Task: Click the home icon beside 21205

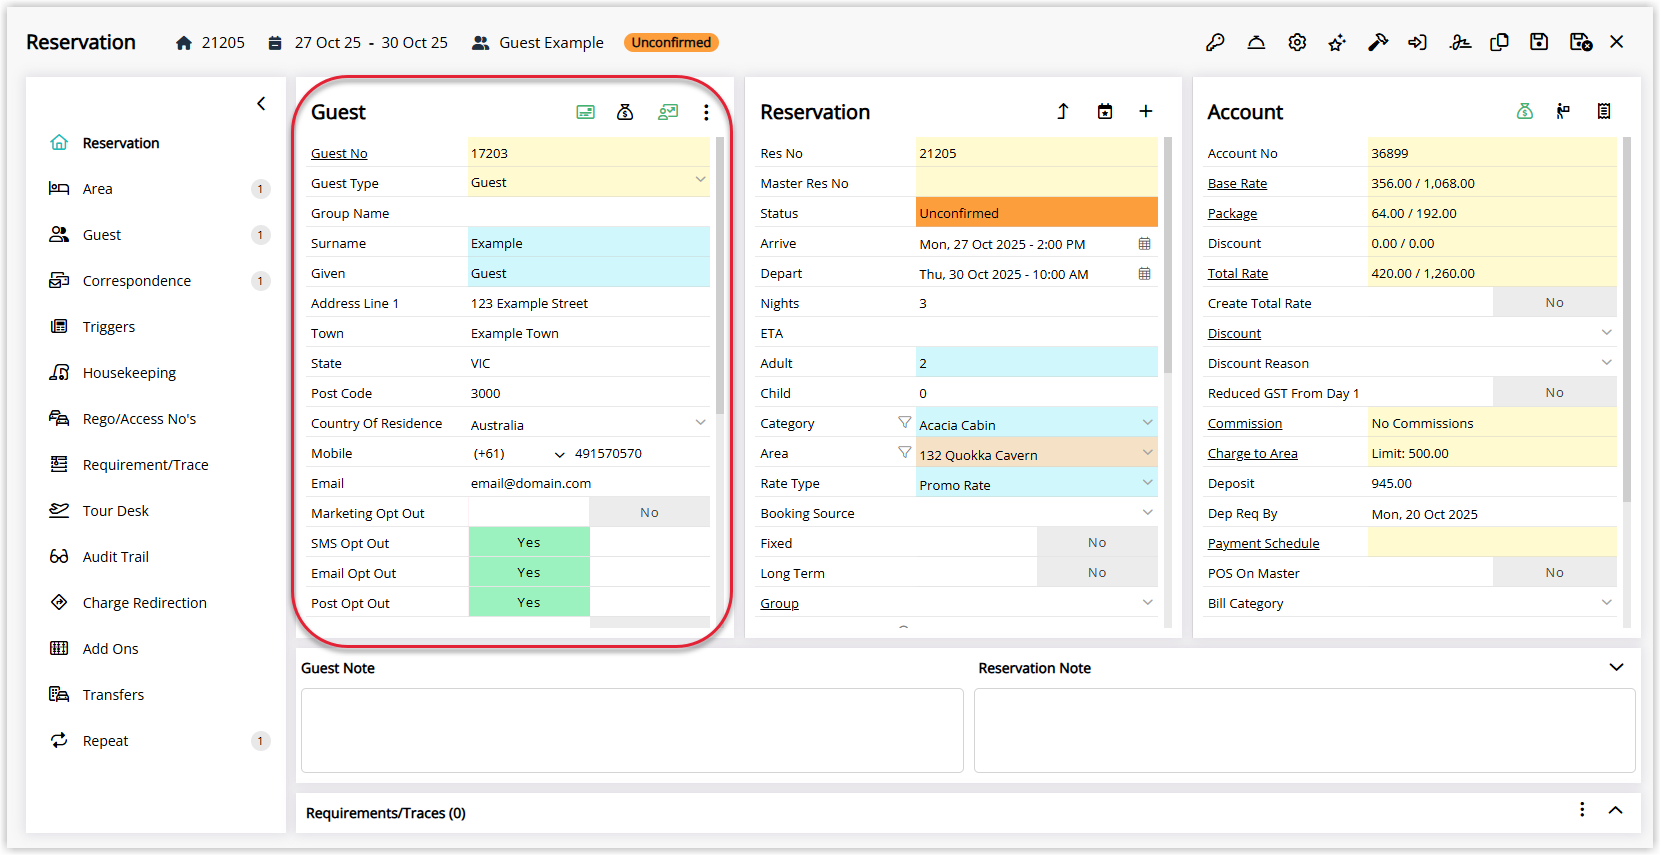Action: [183, 43]
